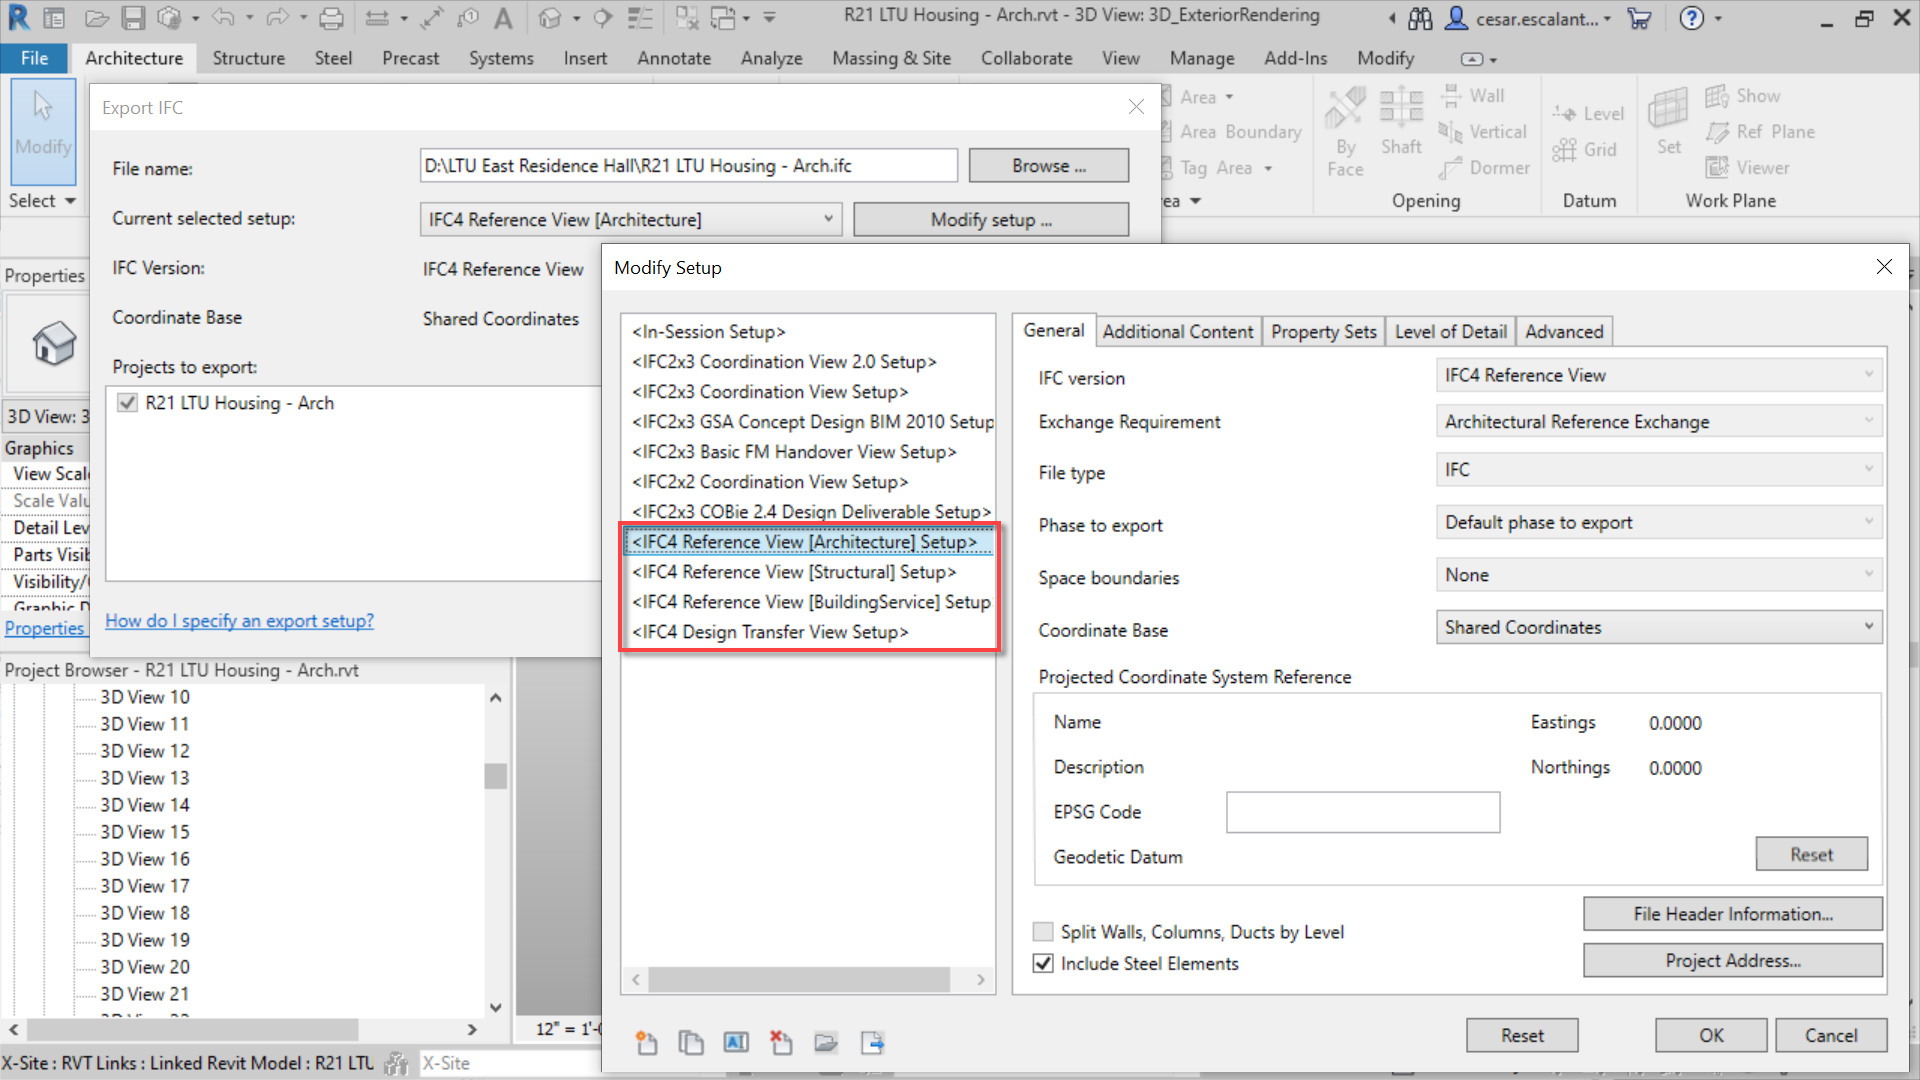Switch to Level of Detail tab

click(x=1450, y=331)
